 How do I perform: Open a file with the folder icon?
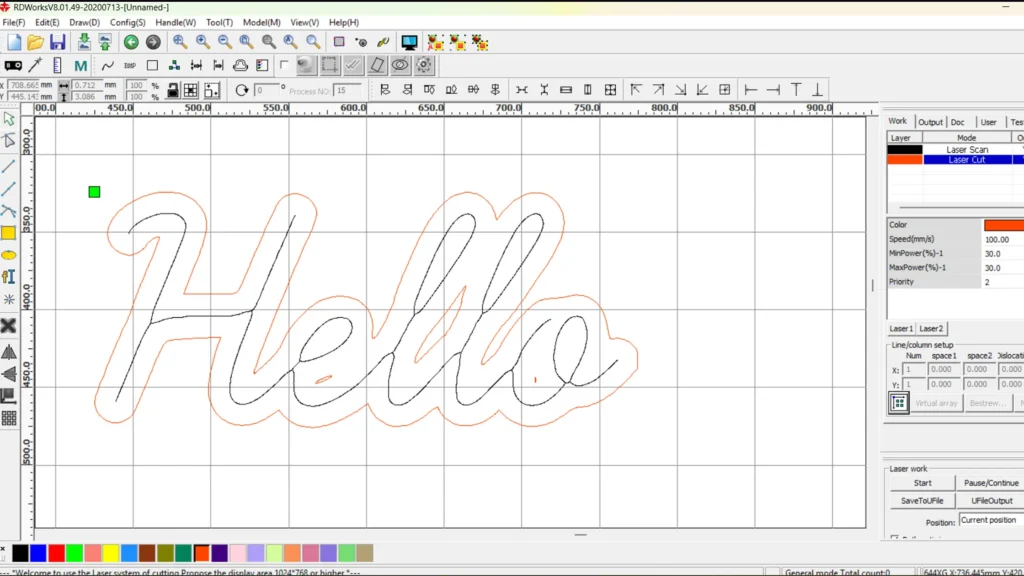[35, 42]
